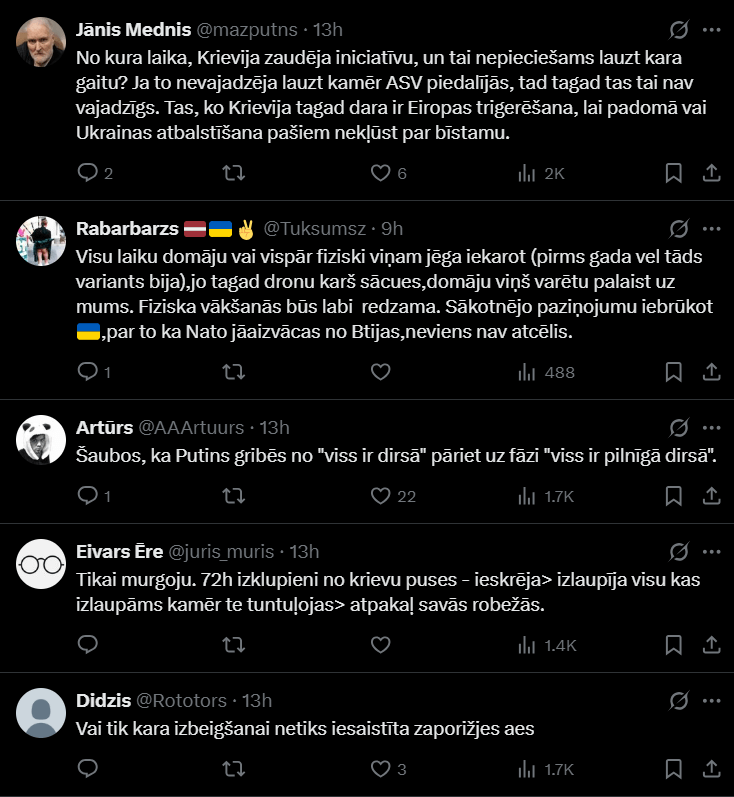
Task: Like the Rabarbarzs post
Action: coord(380,372)
